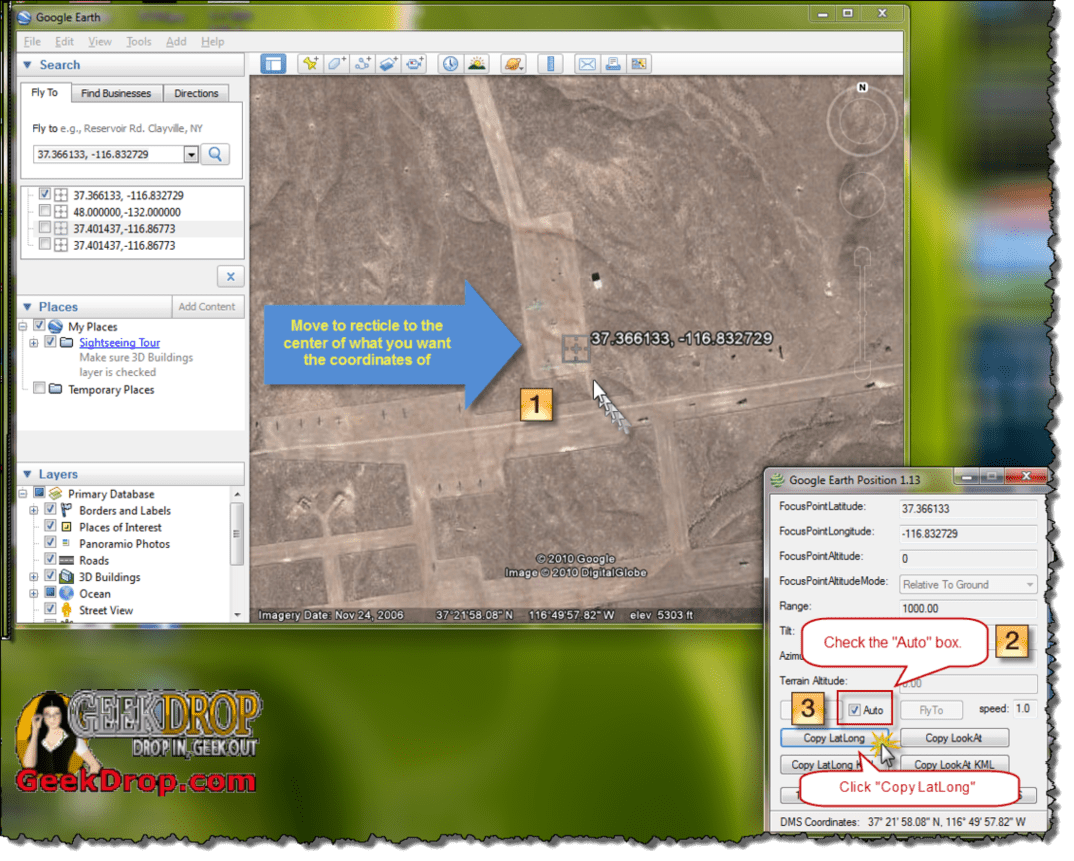Open the Tools menu
The image size is (1074, 861).
pos(138,42)
